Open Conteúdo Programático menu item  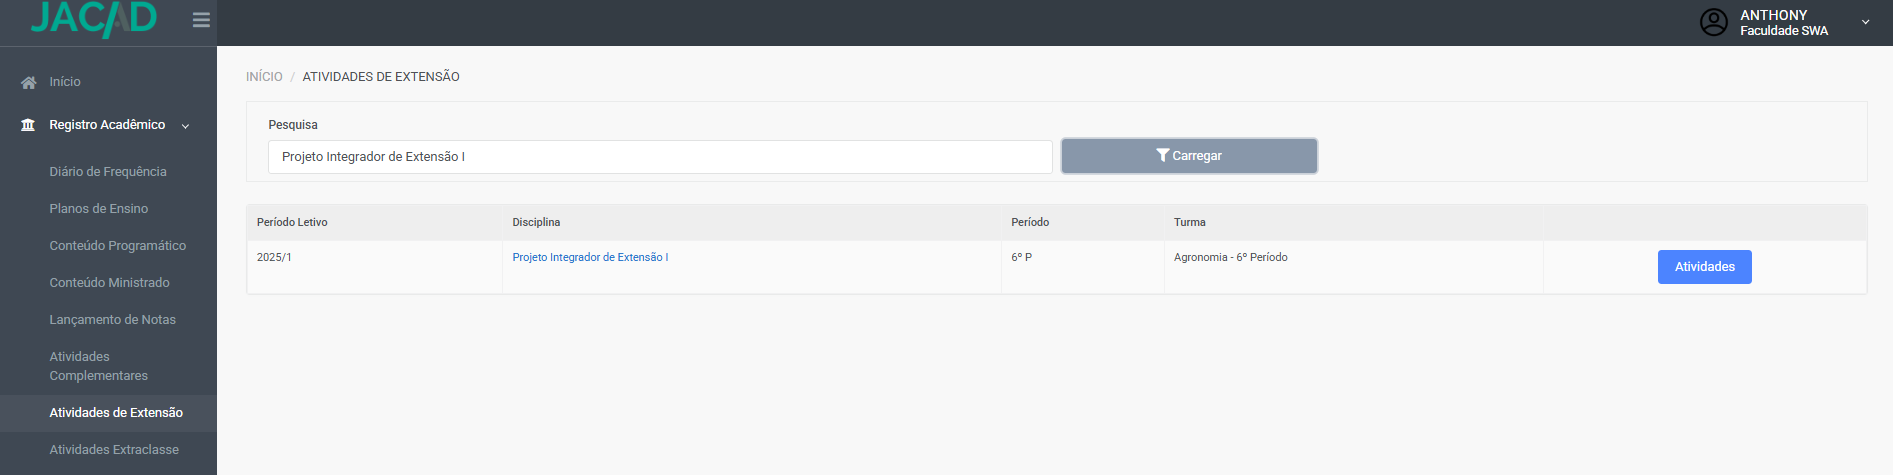118,246
